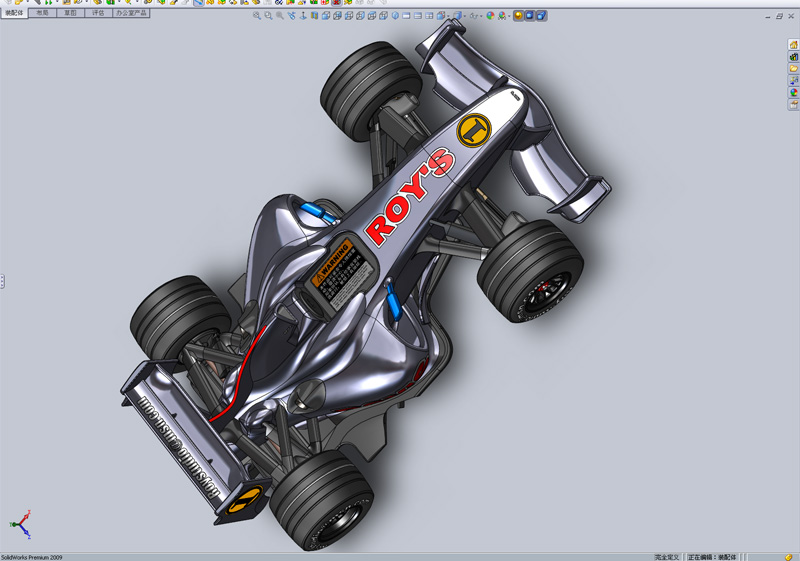This screenshot has width=800, height=561.
Task: Expand the collapsed left panel handle
Action: (2, 282)
